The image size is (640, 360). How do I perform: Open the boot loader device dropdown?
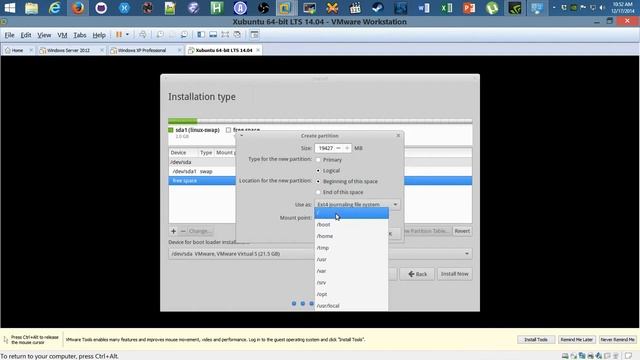coord(320,253)
